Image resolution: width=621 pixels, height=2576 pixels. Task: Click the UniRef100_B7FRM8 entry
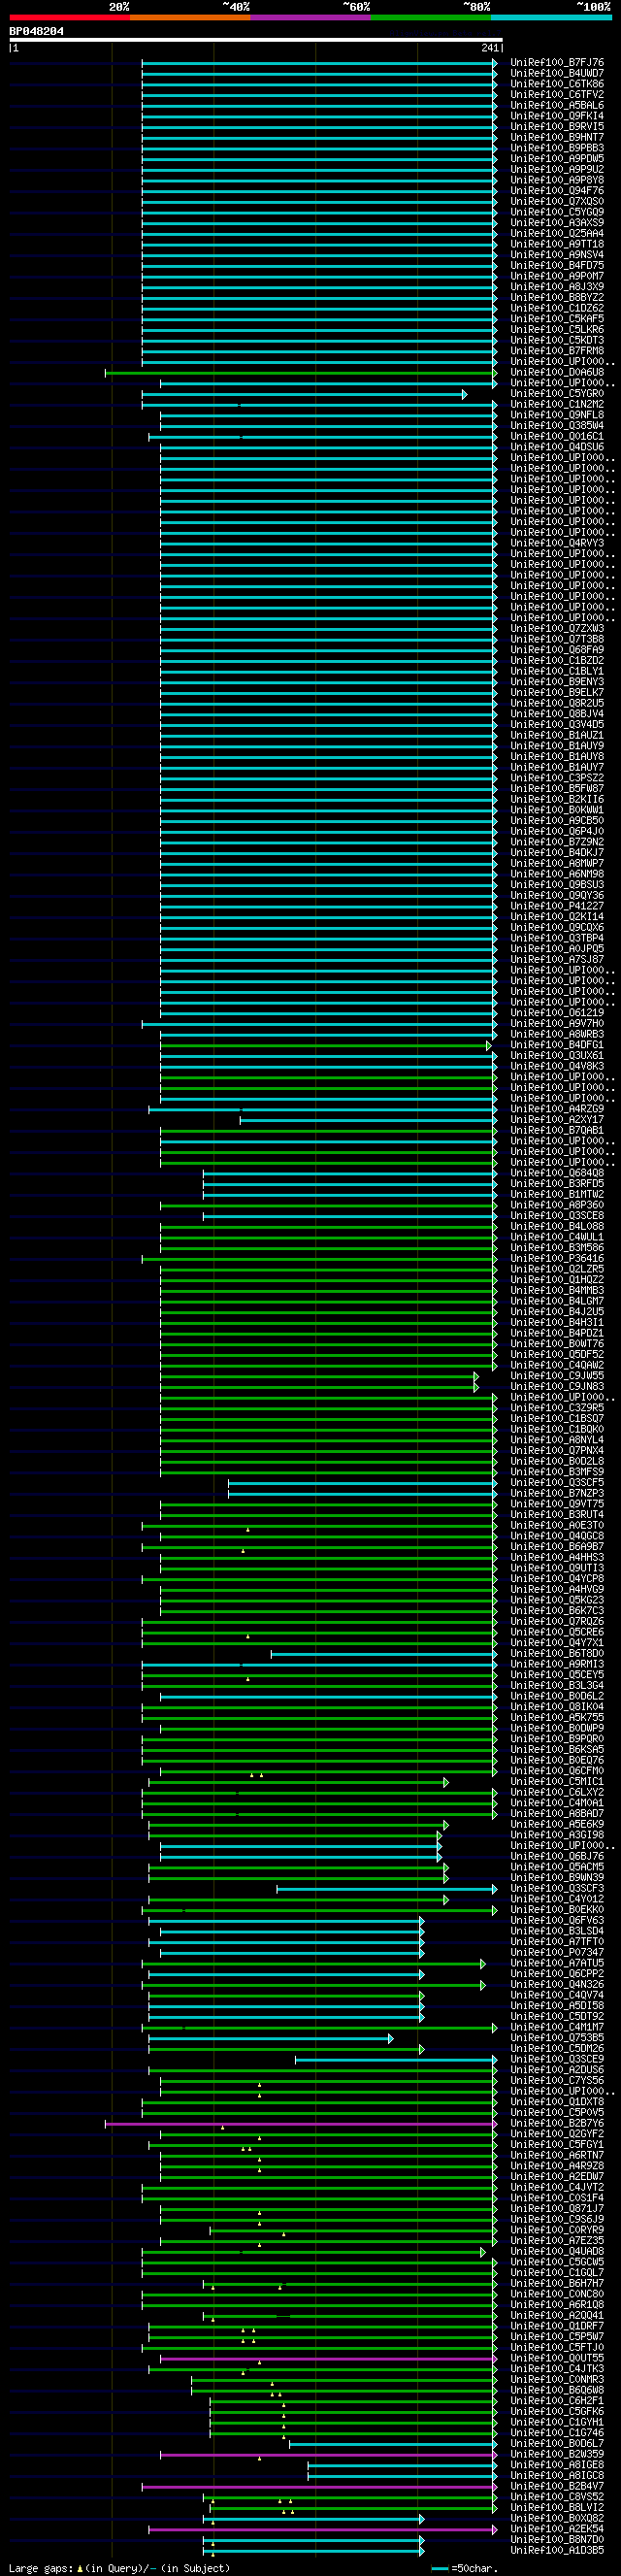point(557,351)
